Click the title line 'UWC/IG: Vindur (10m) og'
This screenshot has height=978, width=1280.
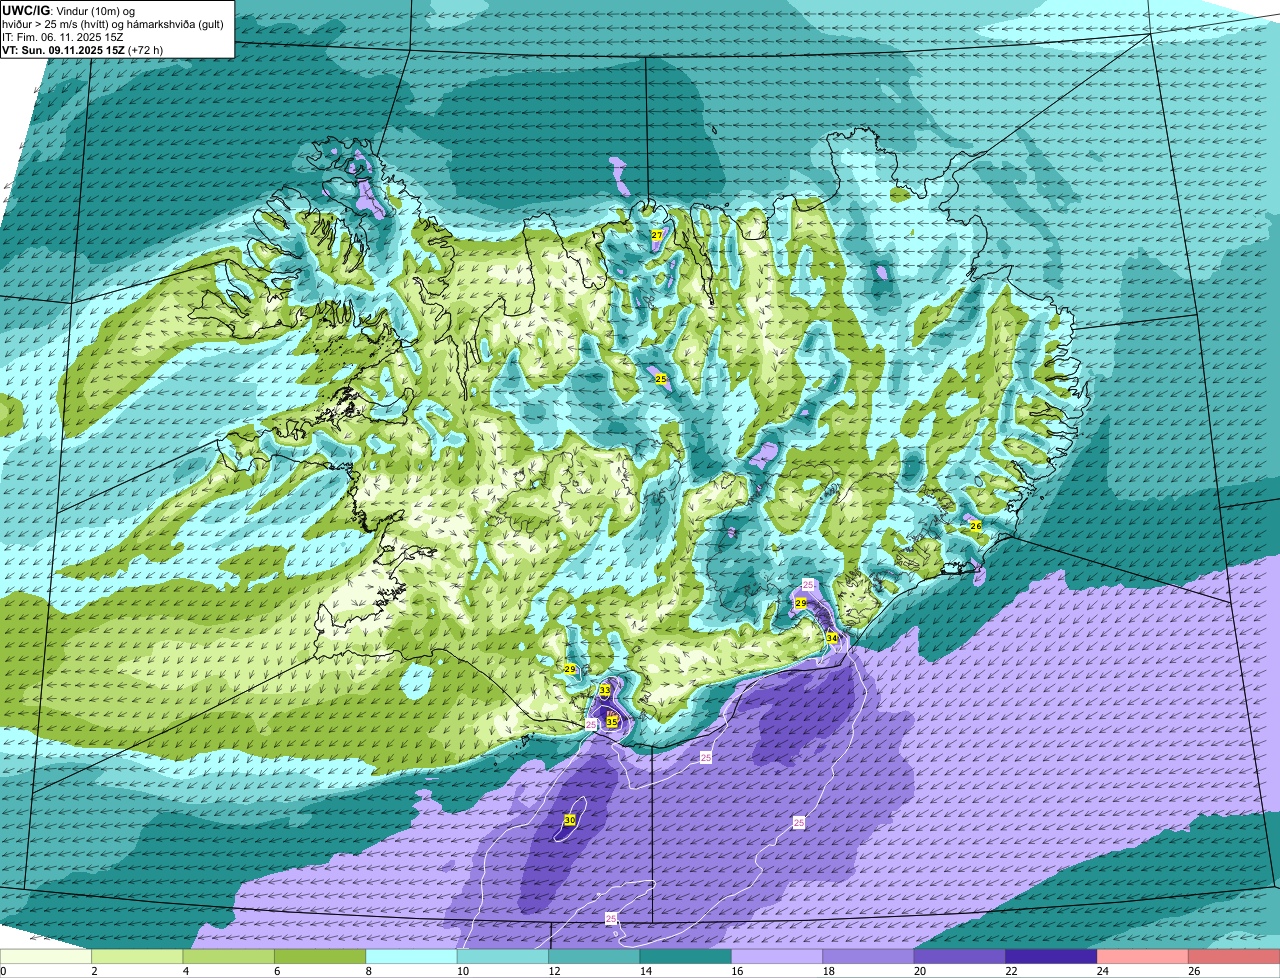(69, 10)
